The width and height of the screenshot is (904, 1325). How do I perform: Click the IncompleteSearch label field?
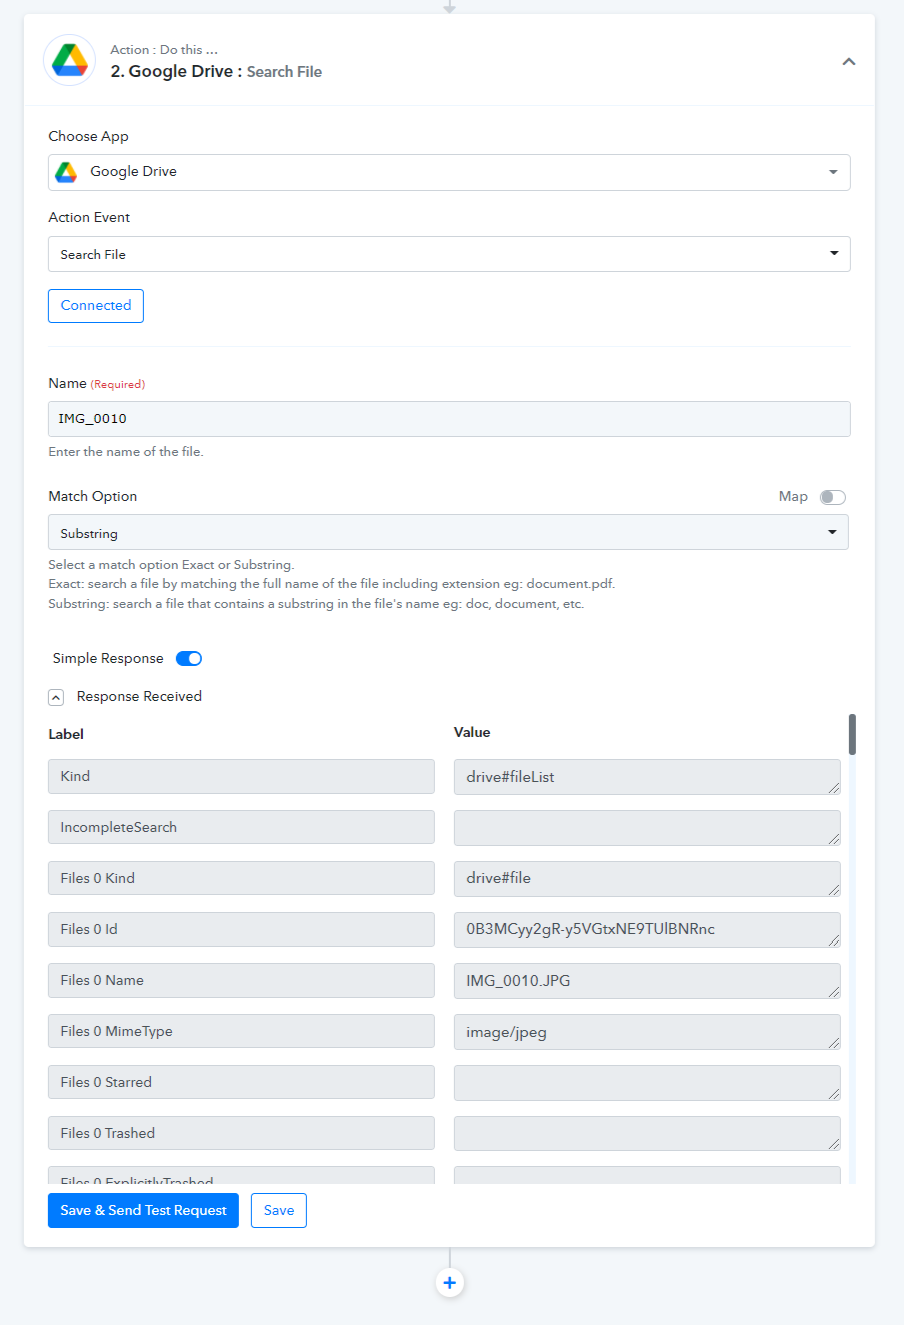coord(241,827)
